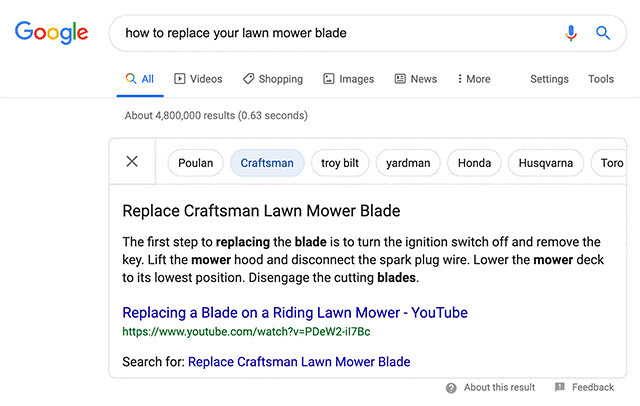The height and width of the screenshot is (406, 640).
Task: Open the Settings menu
Action: [x=549, y=79]
